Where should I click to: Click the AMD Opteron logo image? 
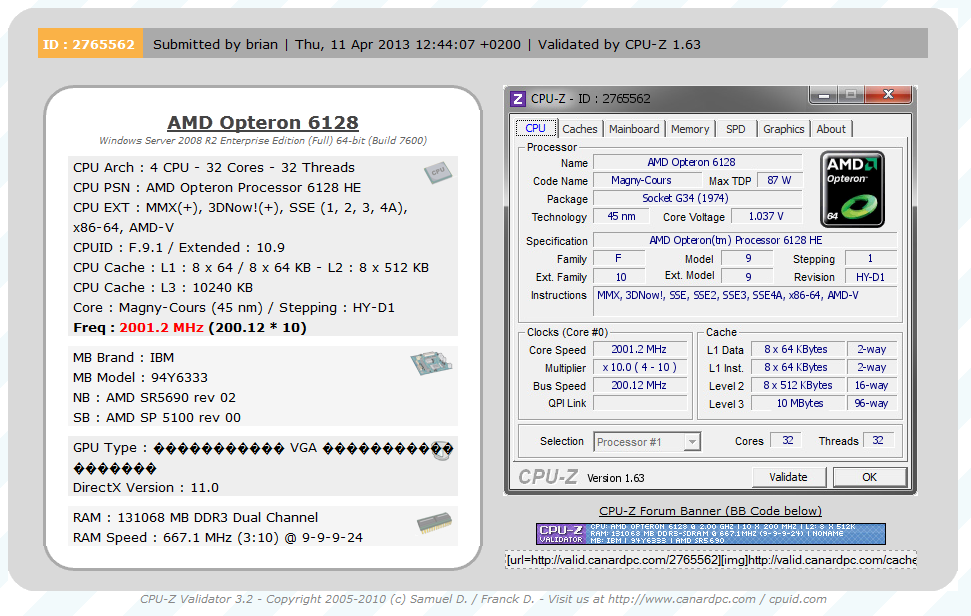(x=853, y=189)
